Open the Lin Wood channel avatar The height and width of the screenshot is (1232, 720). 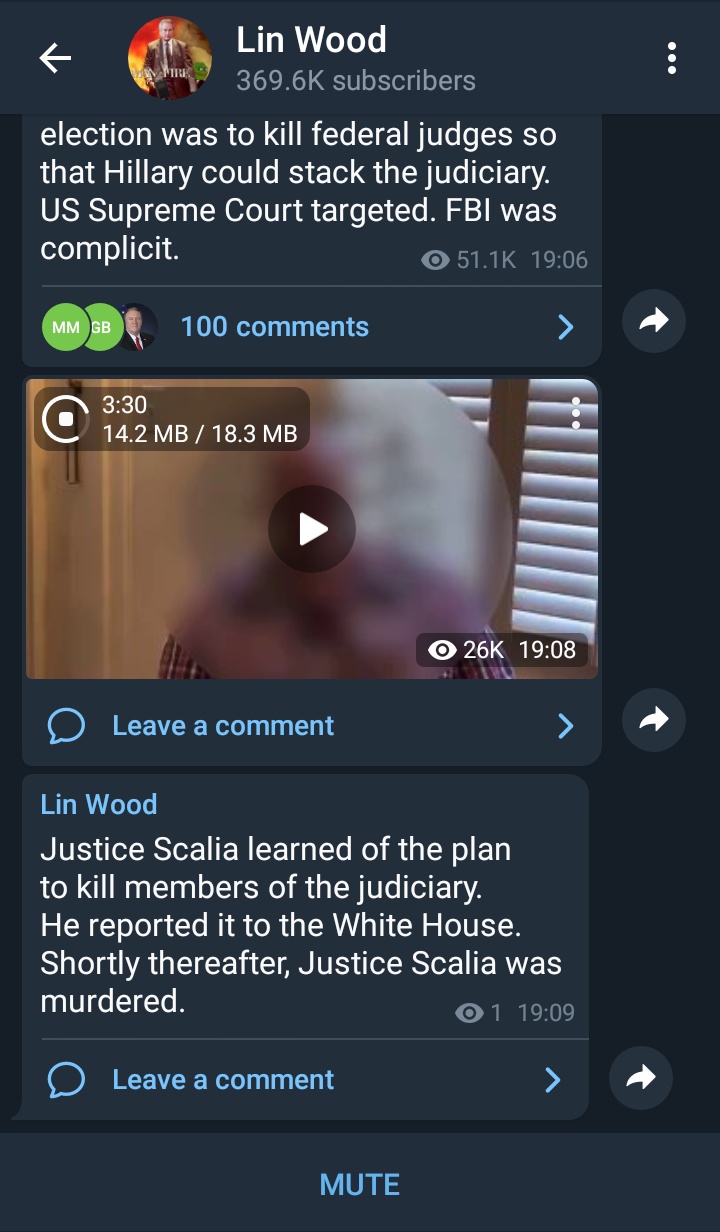point(170,58)
